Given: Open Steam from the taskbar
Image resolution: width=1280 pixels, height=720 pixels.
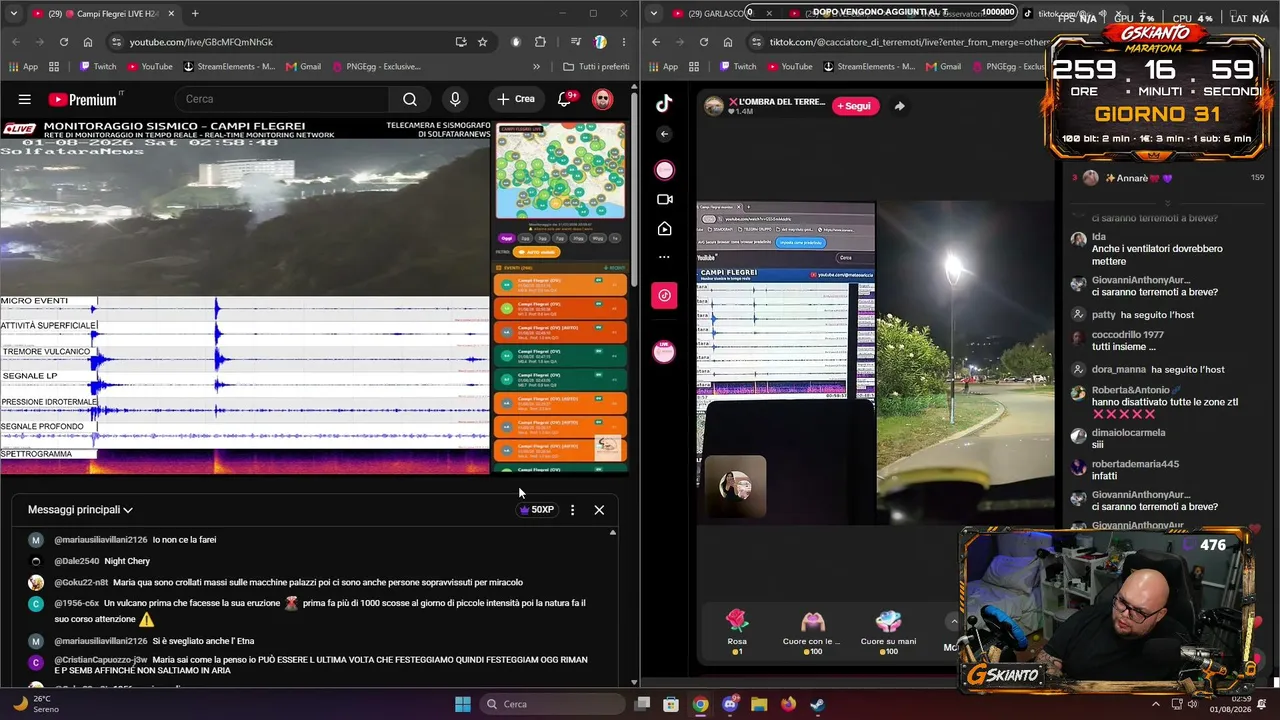Looking at the screenshot, I should [817, 704].
